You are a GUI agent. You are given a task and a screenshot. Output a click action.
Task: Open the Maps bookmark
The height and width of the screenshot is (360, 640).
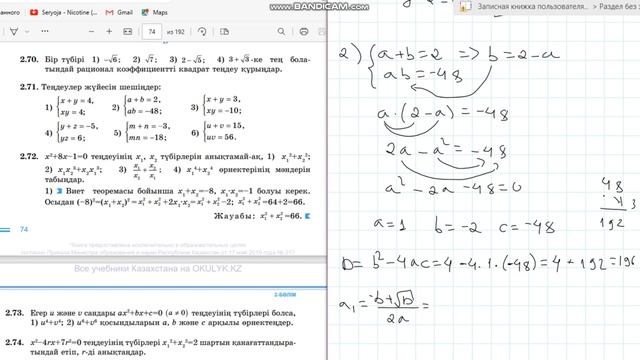point(154,12)
